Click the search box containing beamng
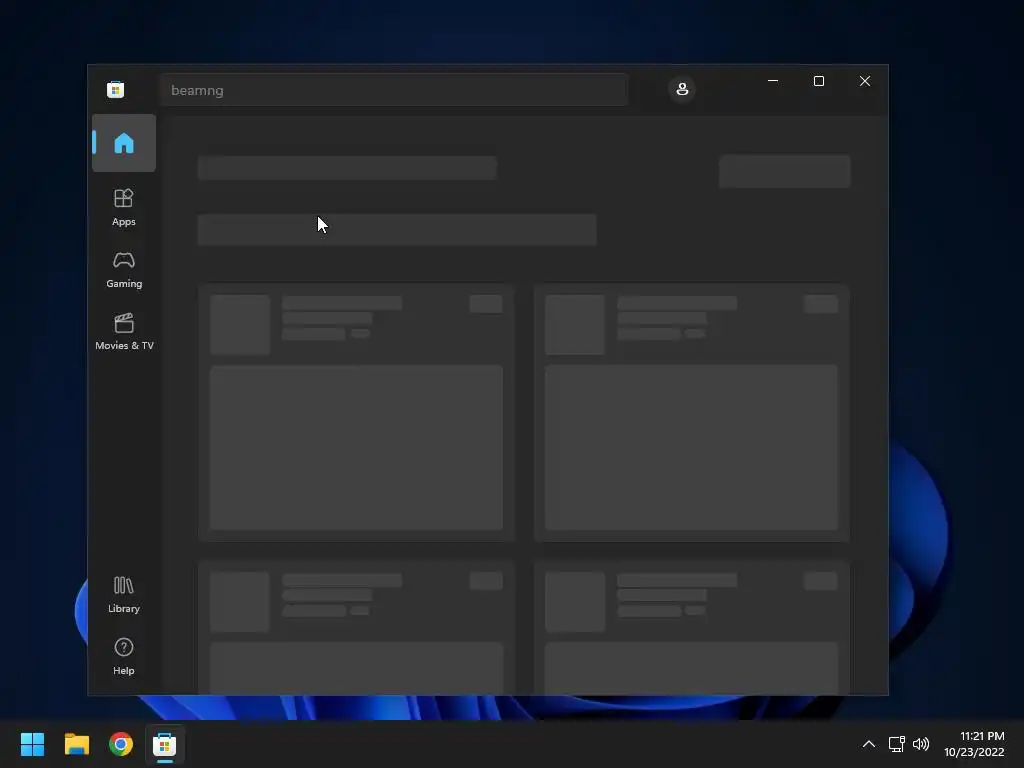Image resolution: width=1024 pixels, height=768 pixels. click(x=394, y=90)
